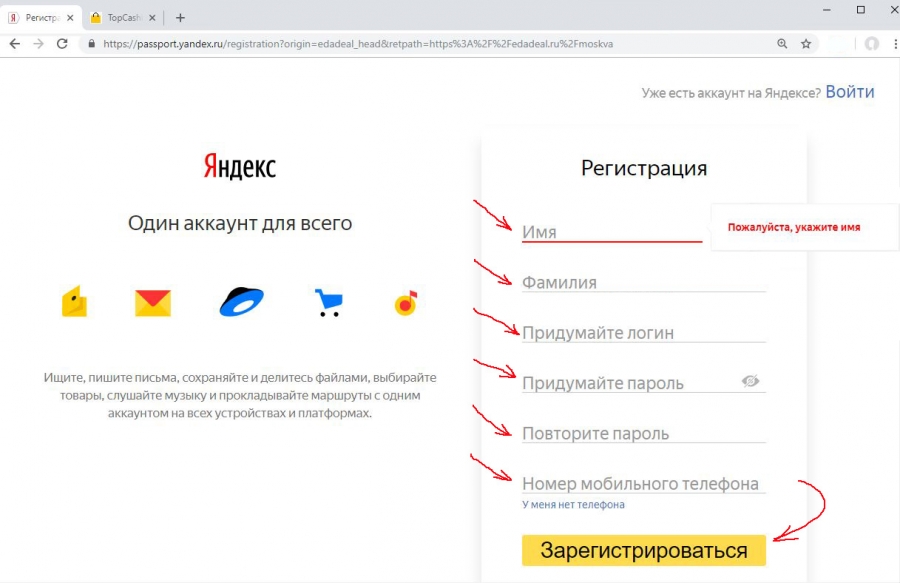Click the 'Пожалуйста, укажите имя' error message
The height and width of the screenshot is (583, 900).
(x=794, y=227)
